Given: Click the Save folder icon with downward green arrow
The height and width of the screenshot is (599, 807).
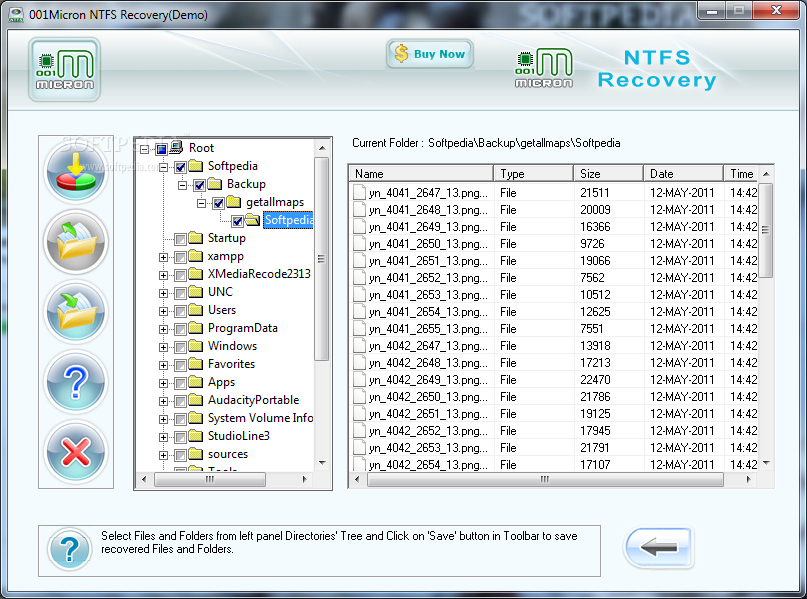Looking at the screenshot, I should tap(76, 312).
